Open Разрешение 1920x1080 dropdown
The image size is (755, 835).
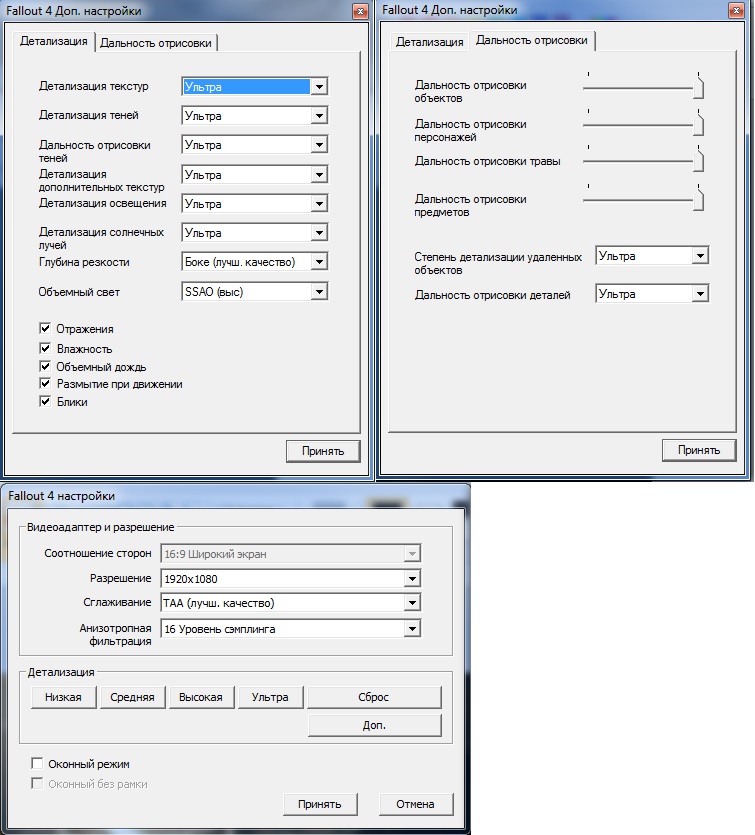pyautogui.click(x=291, y=579)
